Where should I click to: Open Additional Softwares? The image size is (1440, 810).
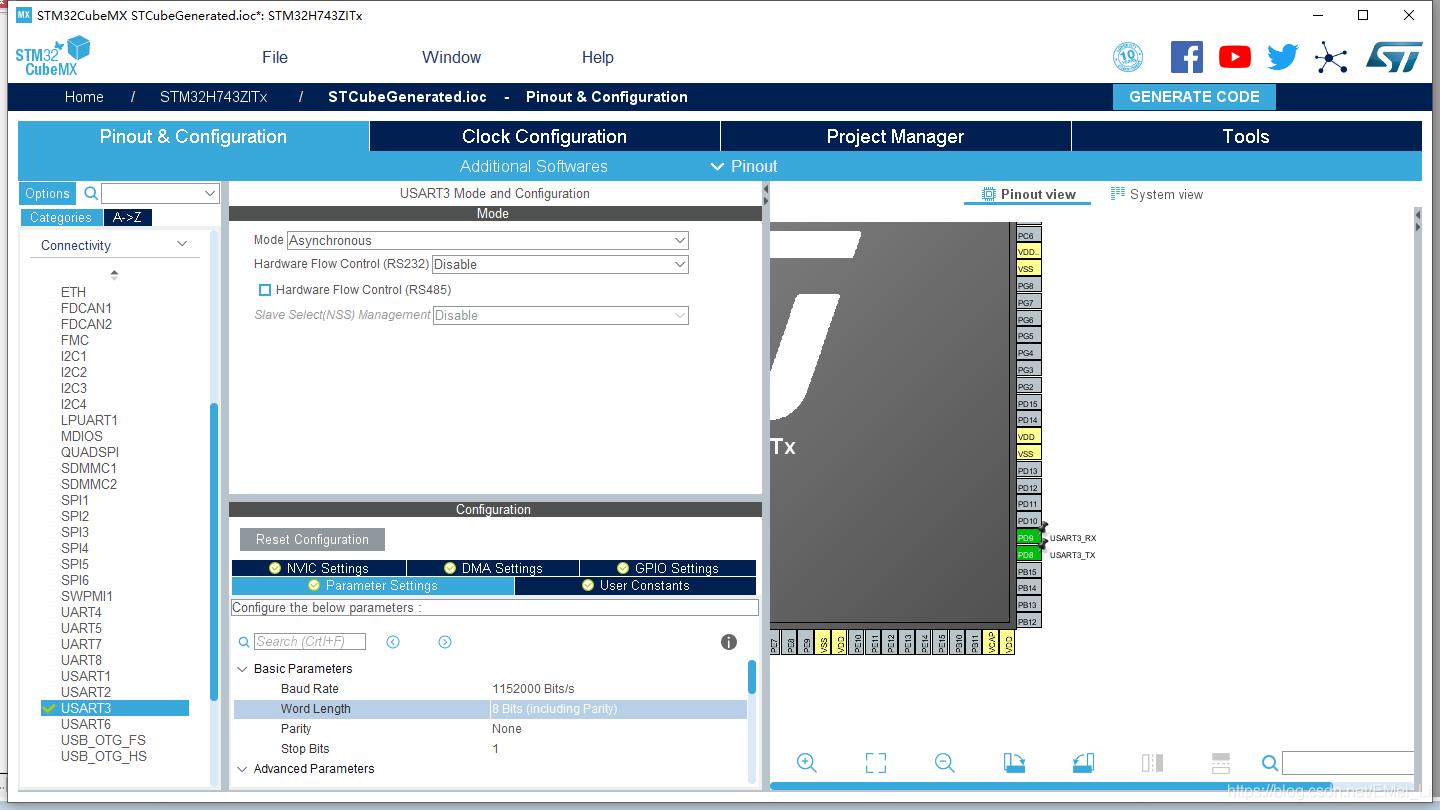(x=534, y=166)
